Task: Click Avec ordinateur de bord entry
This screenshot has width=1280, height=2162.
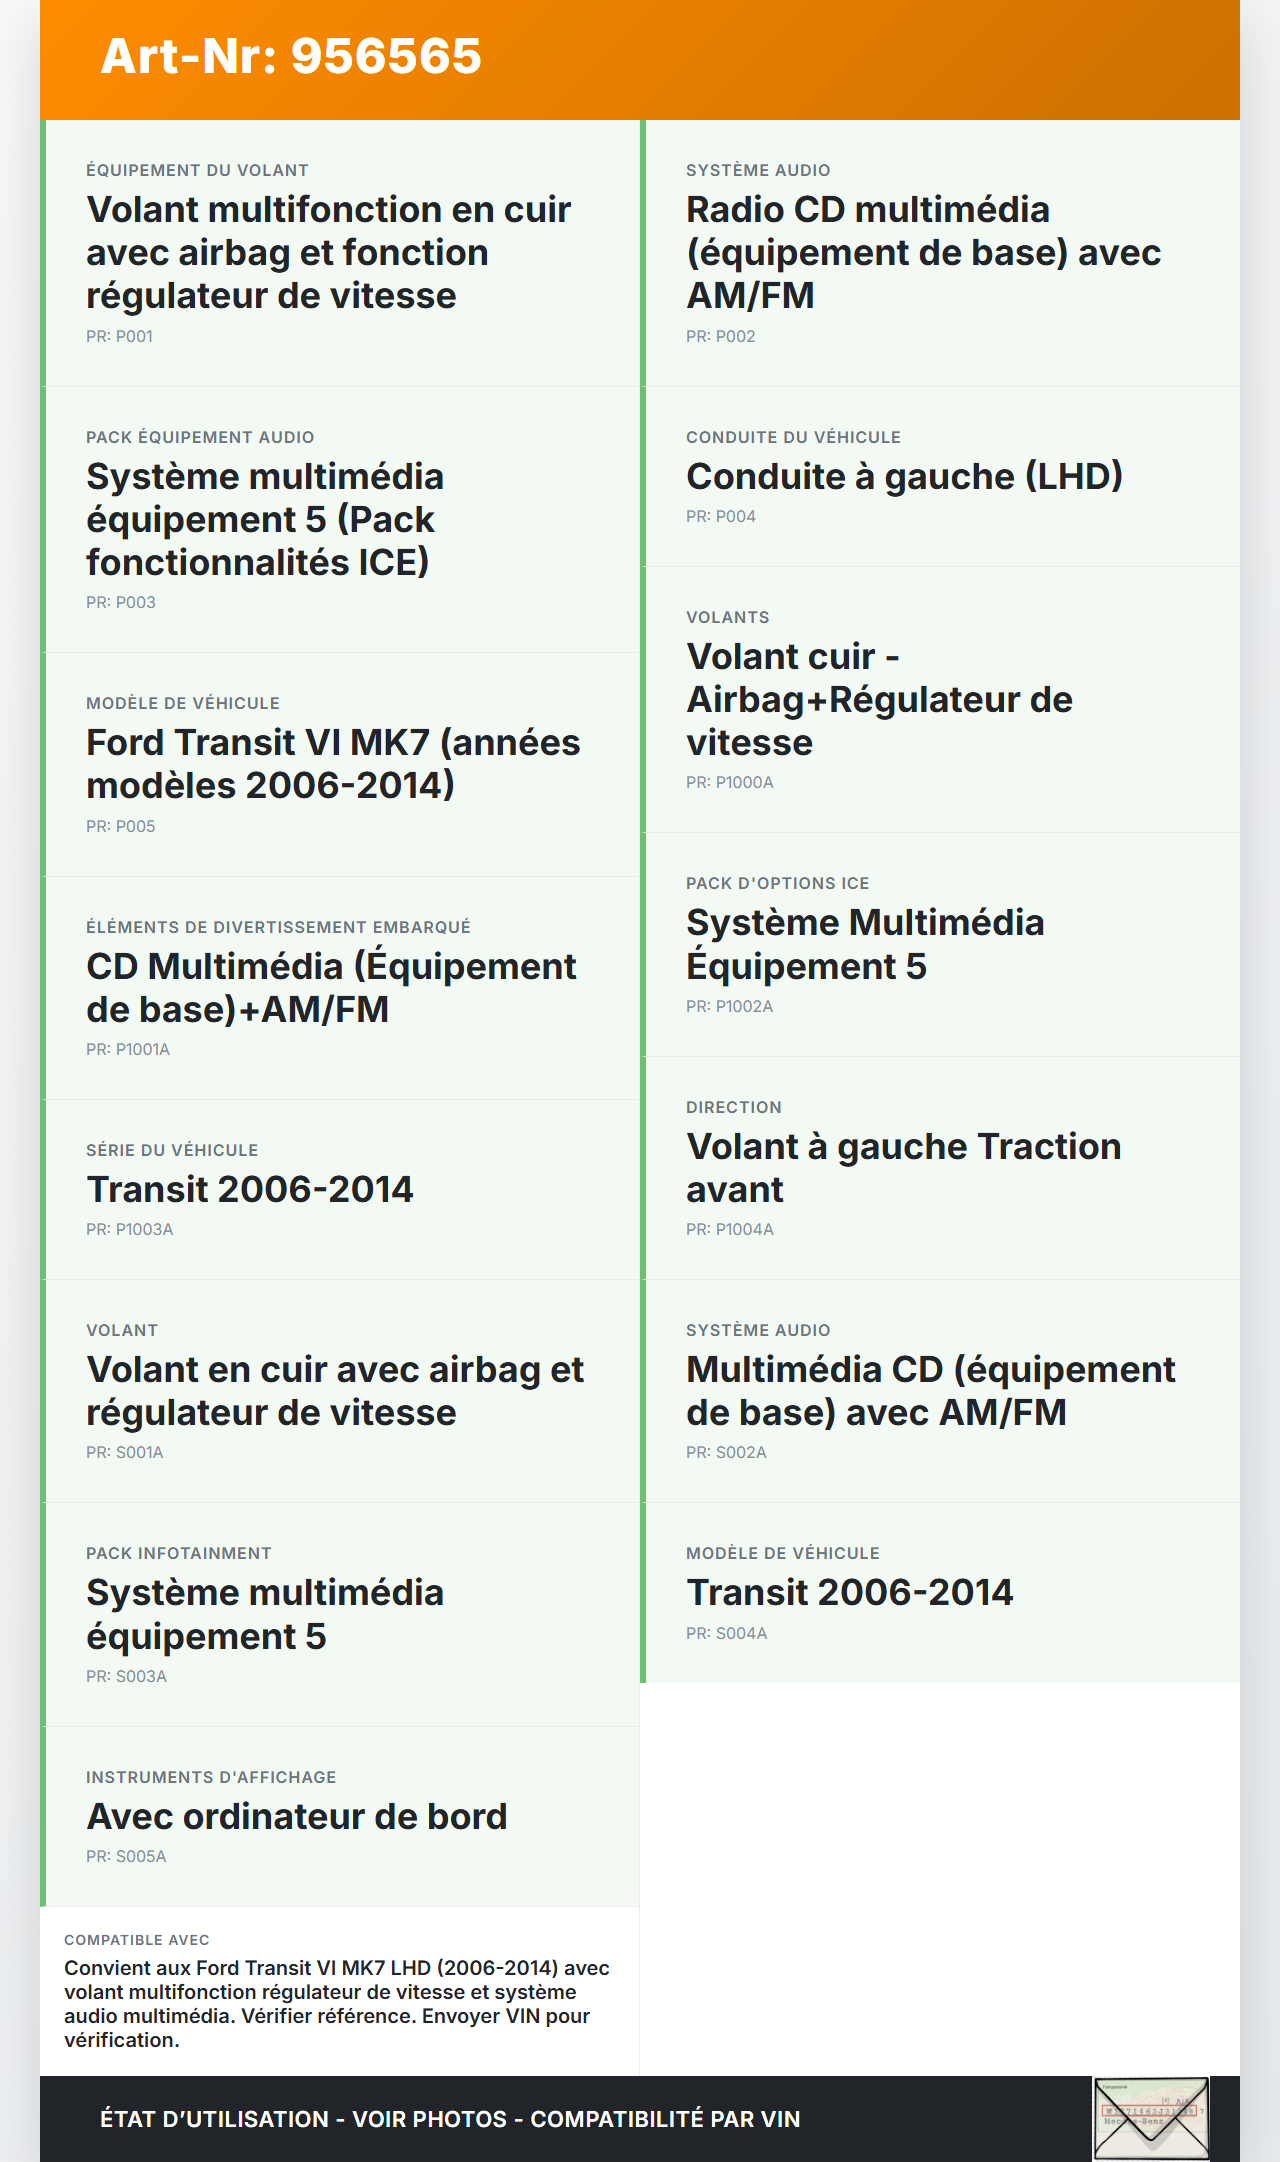Action: [x=340, y=1816]
